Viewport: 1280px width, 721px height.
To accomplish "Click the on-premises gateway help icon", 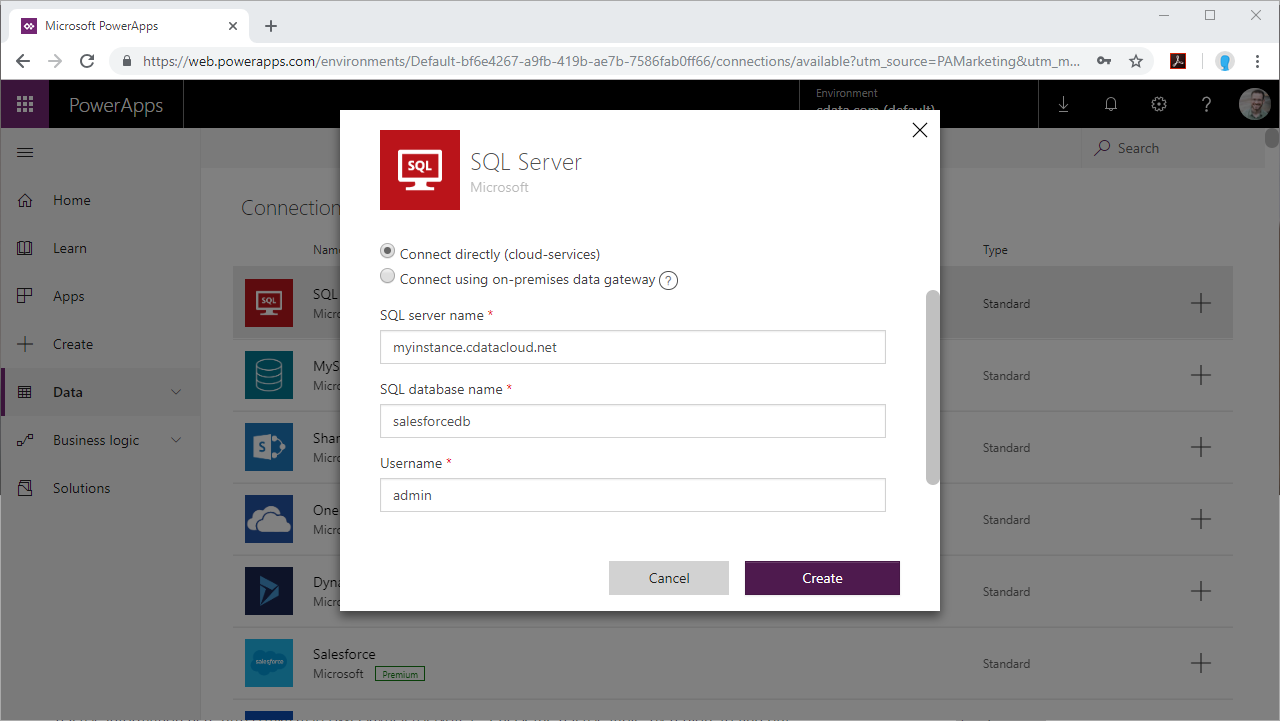I will tap(669, 280).
